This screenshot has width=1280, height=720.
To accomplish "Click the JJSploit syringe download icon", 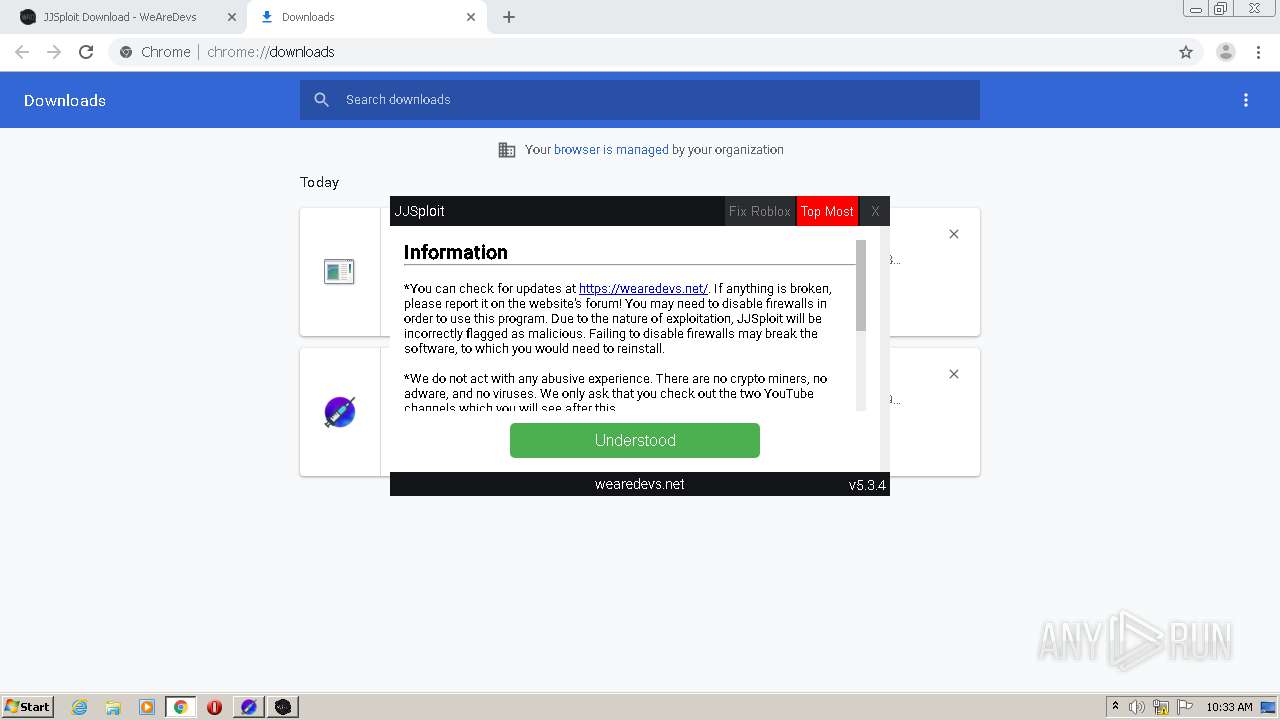I will 340,412.
